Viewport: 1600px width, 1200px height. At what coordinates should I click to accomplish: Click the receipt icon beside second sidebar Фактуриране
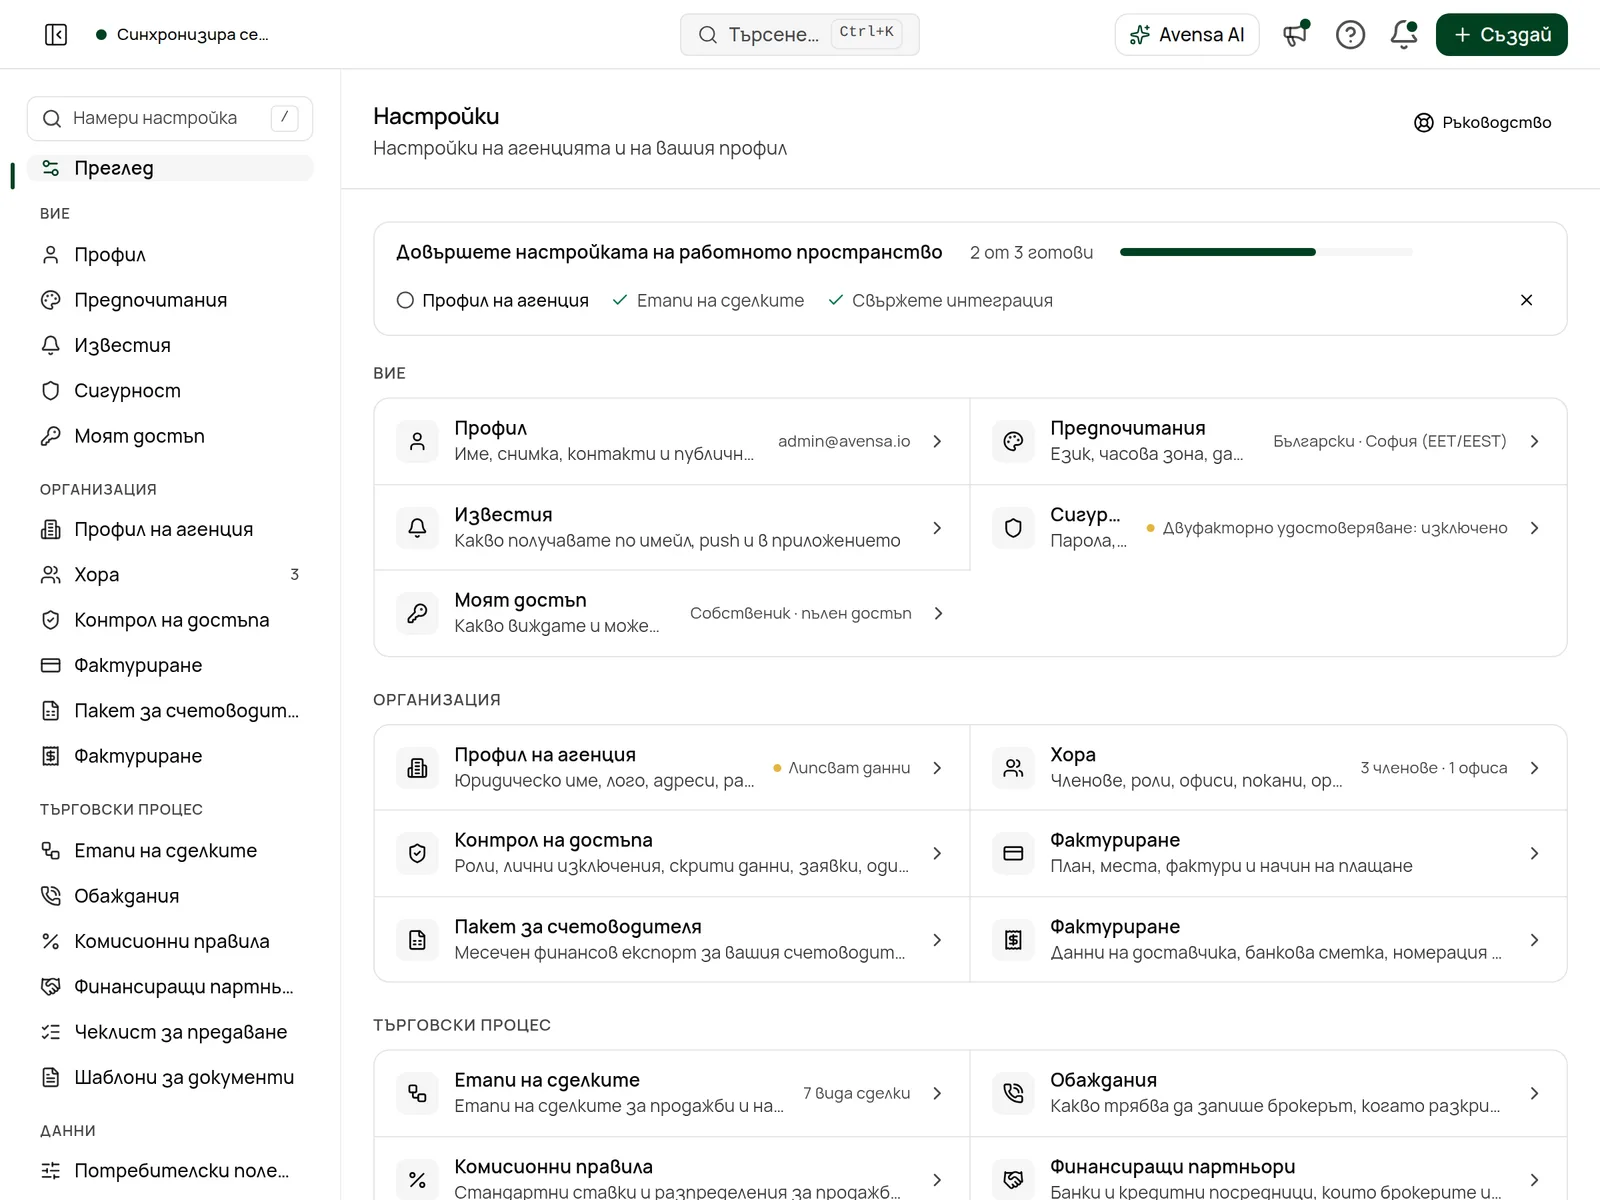tap(51, 756)
